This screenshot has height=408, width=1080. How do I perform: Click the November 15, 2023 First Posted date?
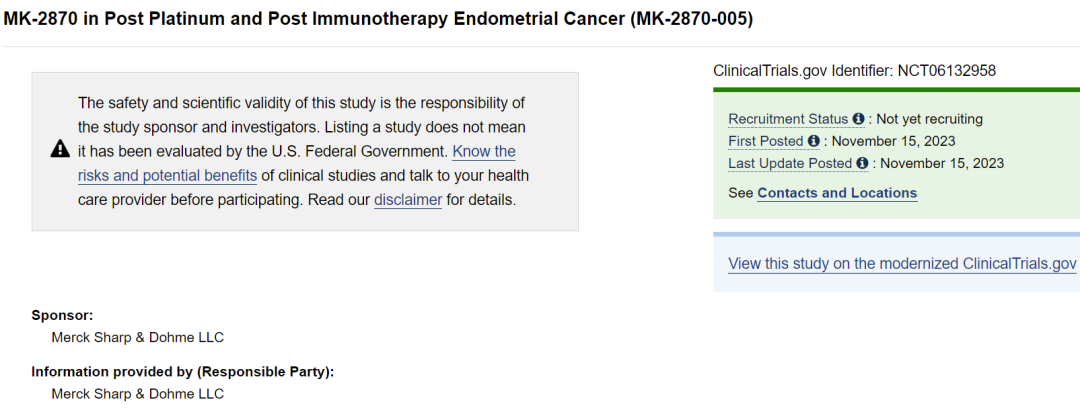point(893,141)
